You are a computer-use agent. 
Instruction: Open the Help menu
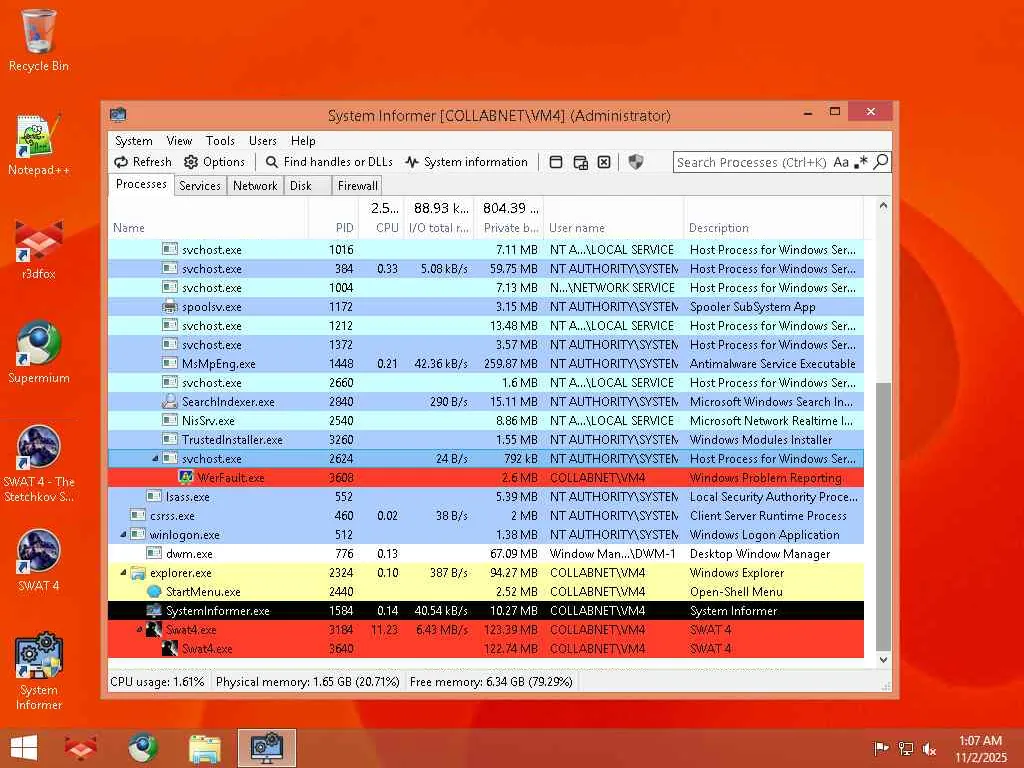click(x=303, y=141)
